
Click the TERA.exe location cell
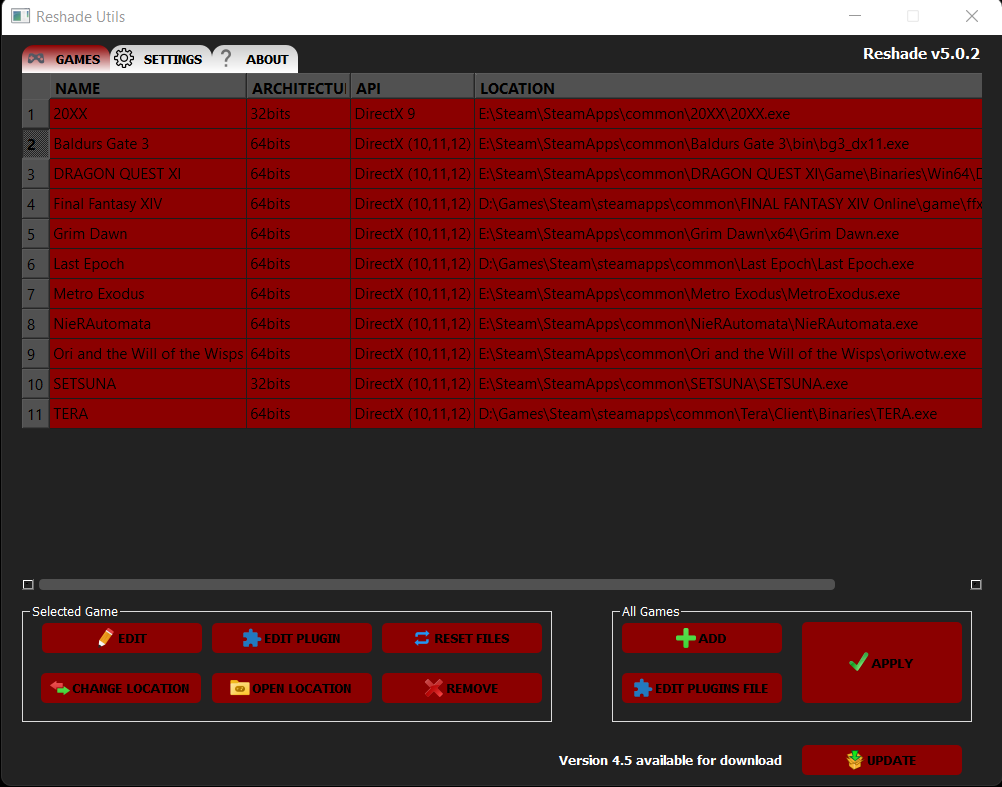click(728, 414)
